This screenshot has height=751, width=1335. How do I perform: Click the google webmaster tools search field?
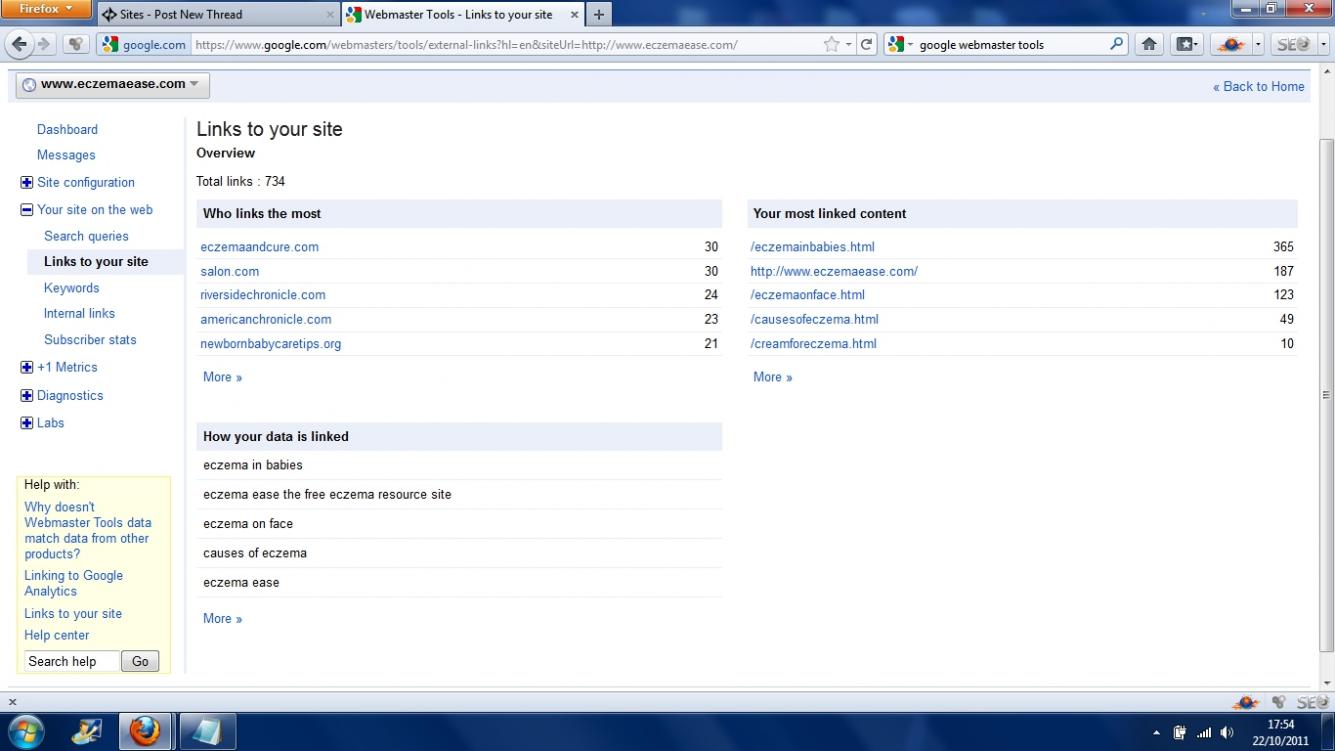click(1010, 44)
